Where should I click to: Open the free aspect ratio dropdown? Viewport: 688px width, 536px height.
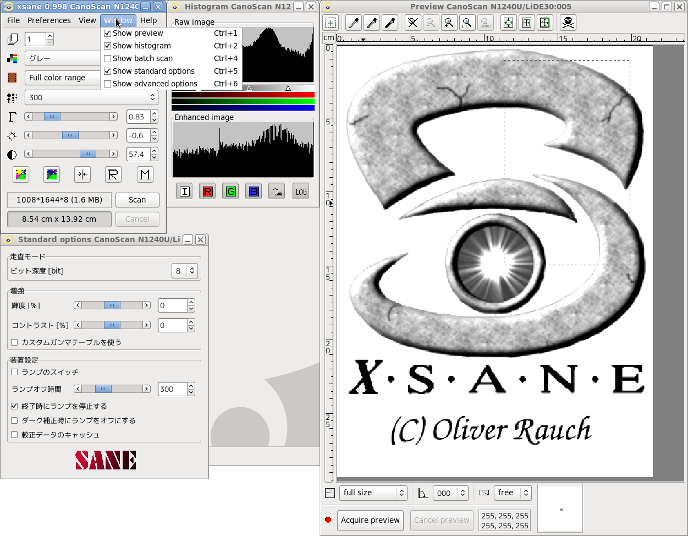(513, 493)
